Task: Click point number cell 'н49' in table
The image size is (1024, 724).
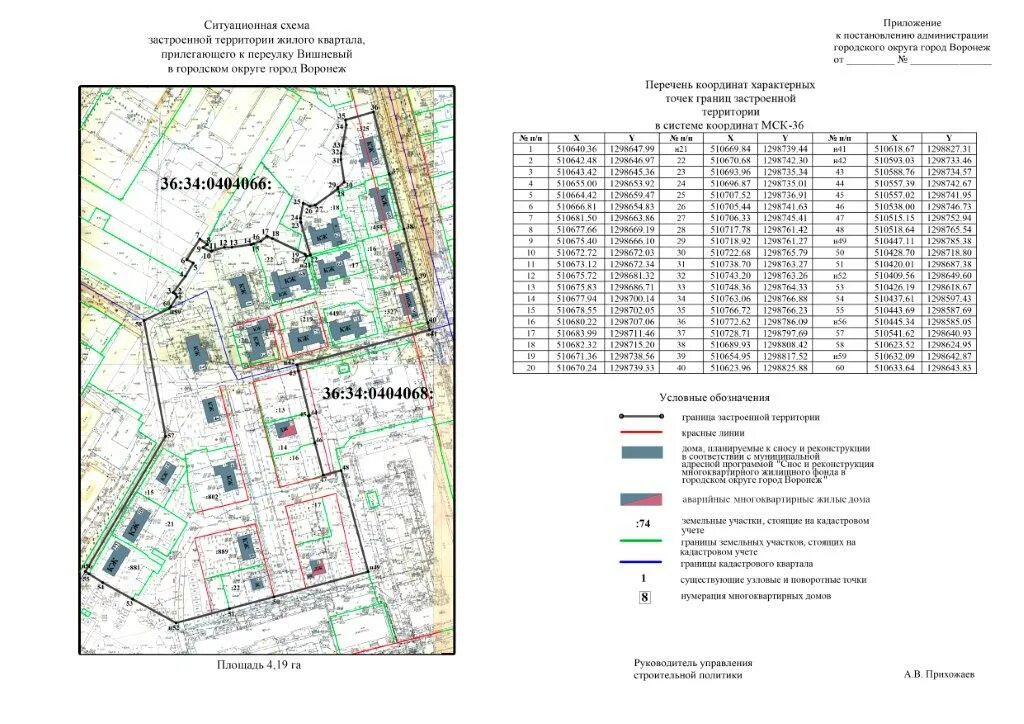Action: 840,242
